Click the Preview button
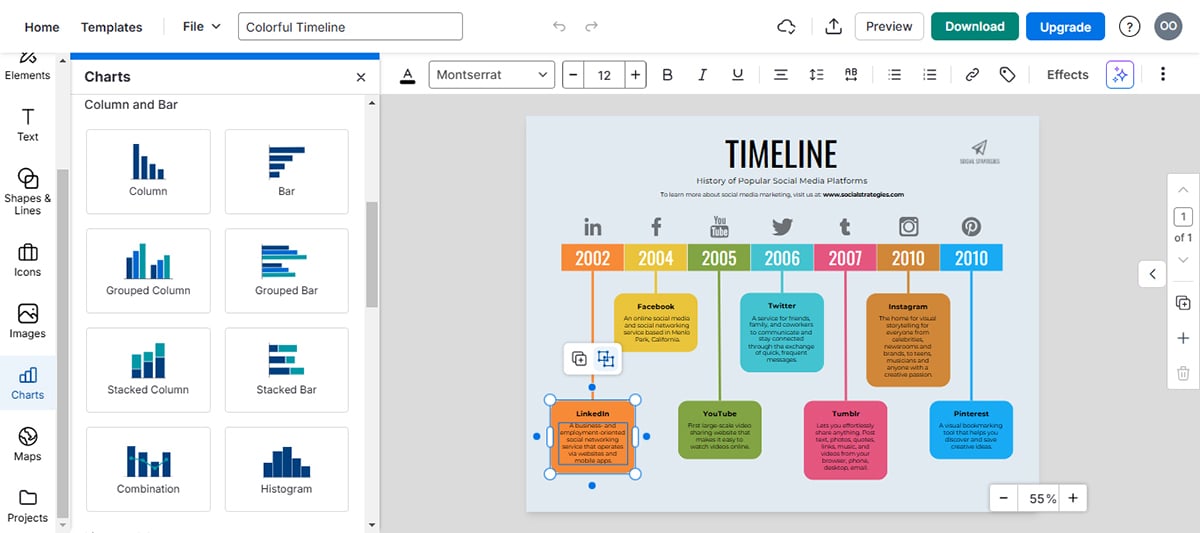The height and width of the screenshot is (533, 1200). (x=888, y=27)
